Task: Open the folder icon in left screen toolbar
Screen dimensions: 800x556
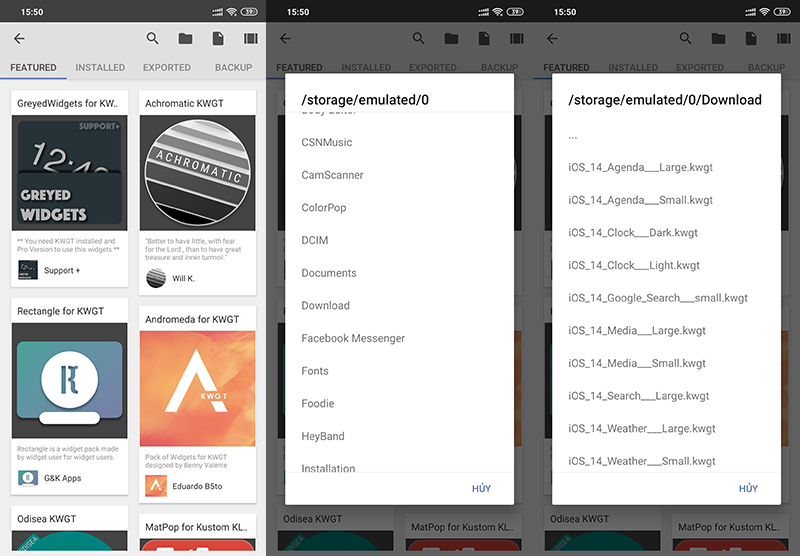Action: point(185,38)
